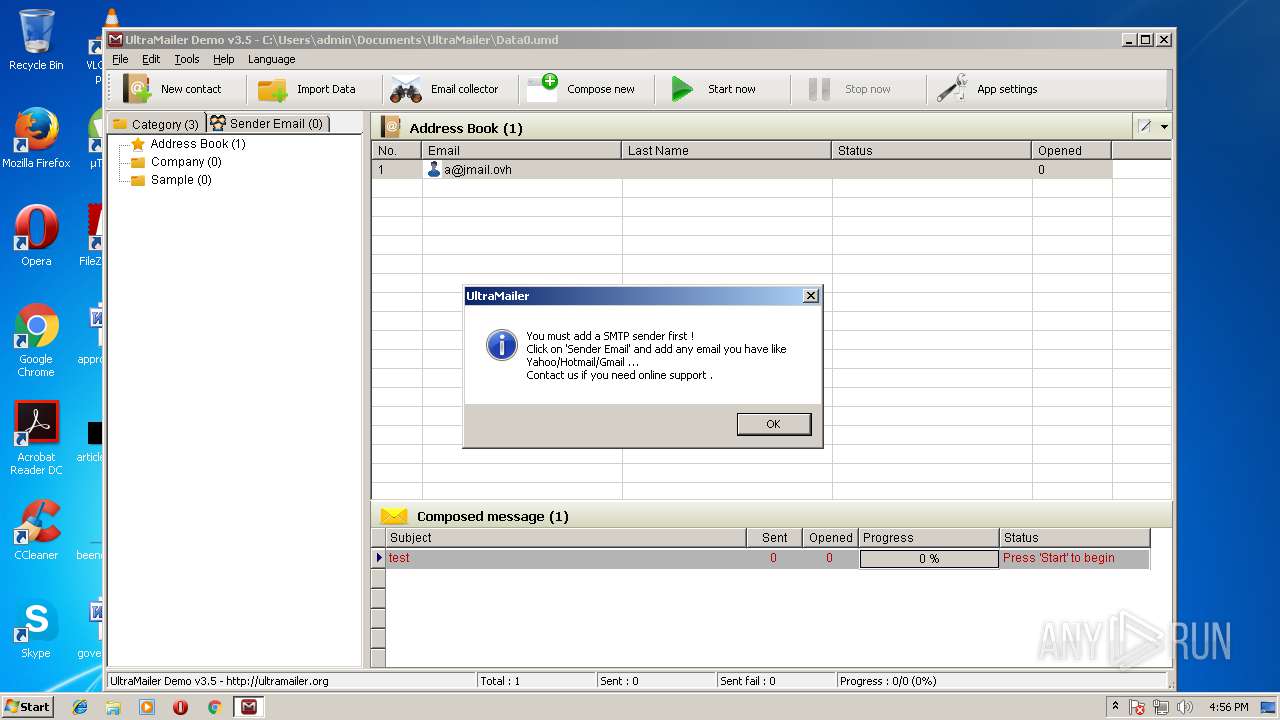The width and height of the screenshot is (1280, 720).
Task: Open Import Data from the toolbar
Action: click(x=307, y=89)
